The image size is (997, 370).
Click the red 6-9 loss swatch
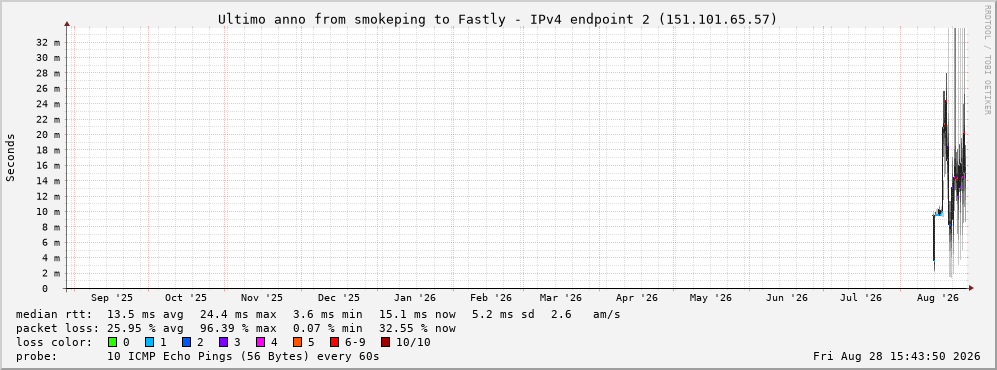pos(334,342)
